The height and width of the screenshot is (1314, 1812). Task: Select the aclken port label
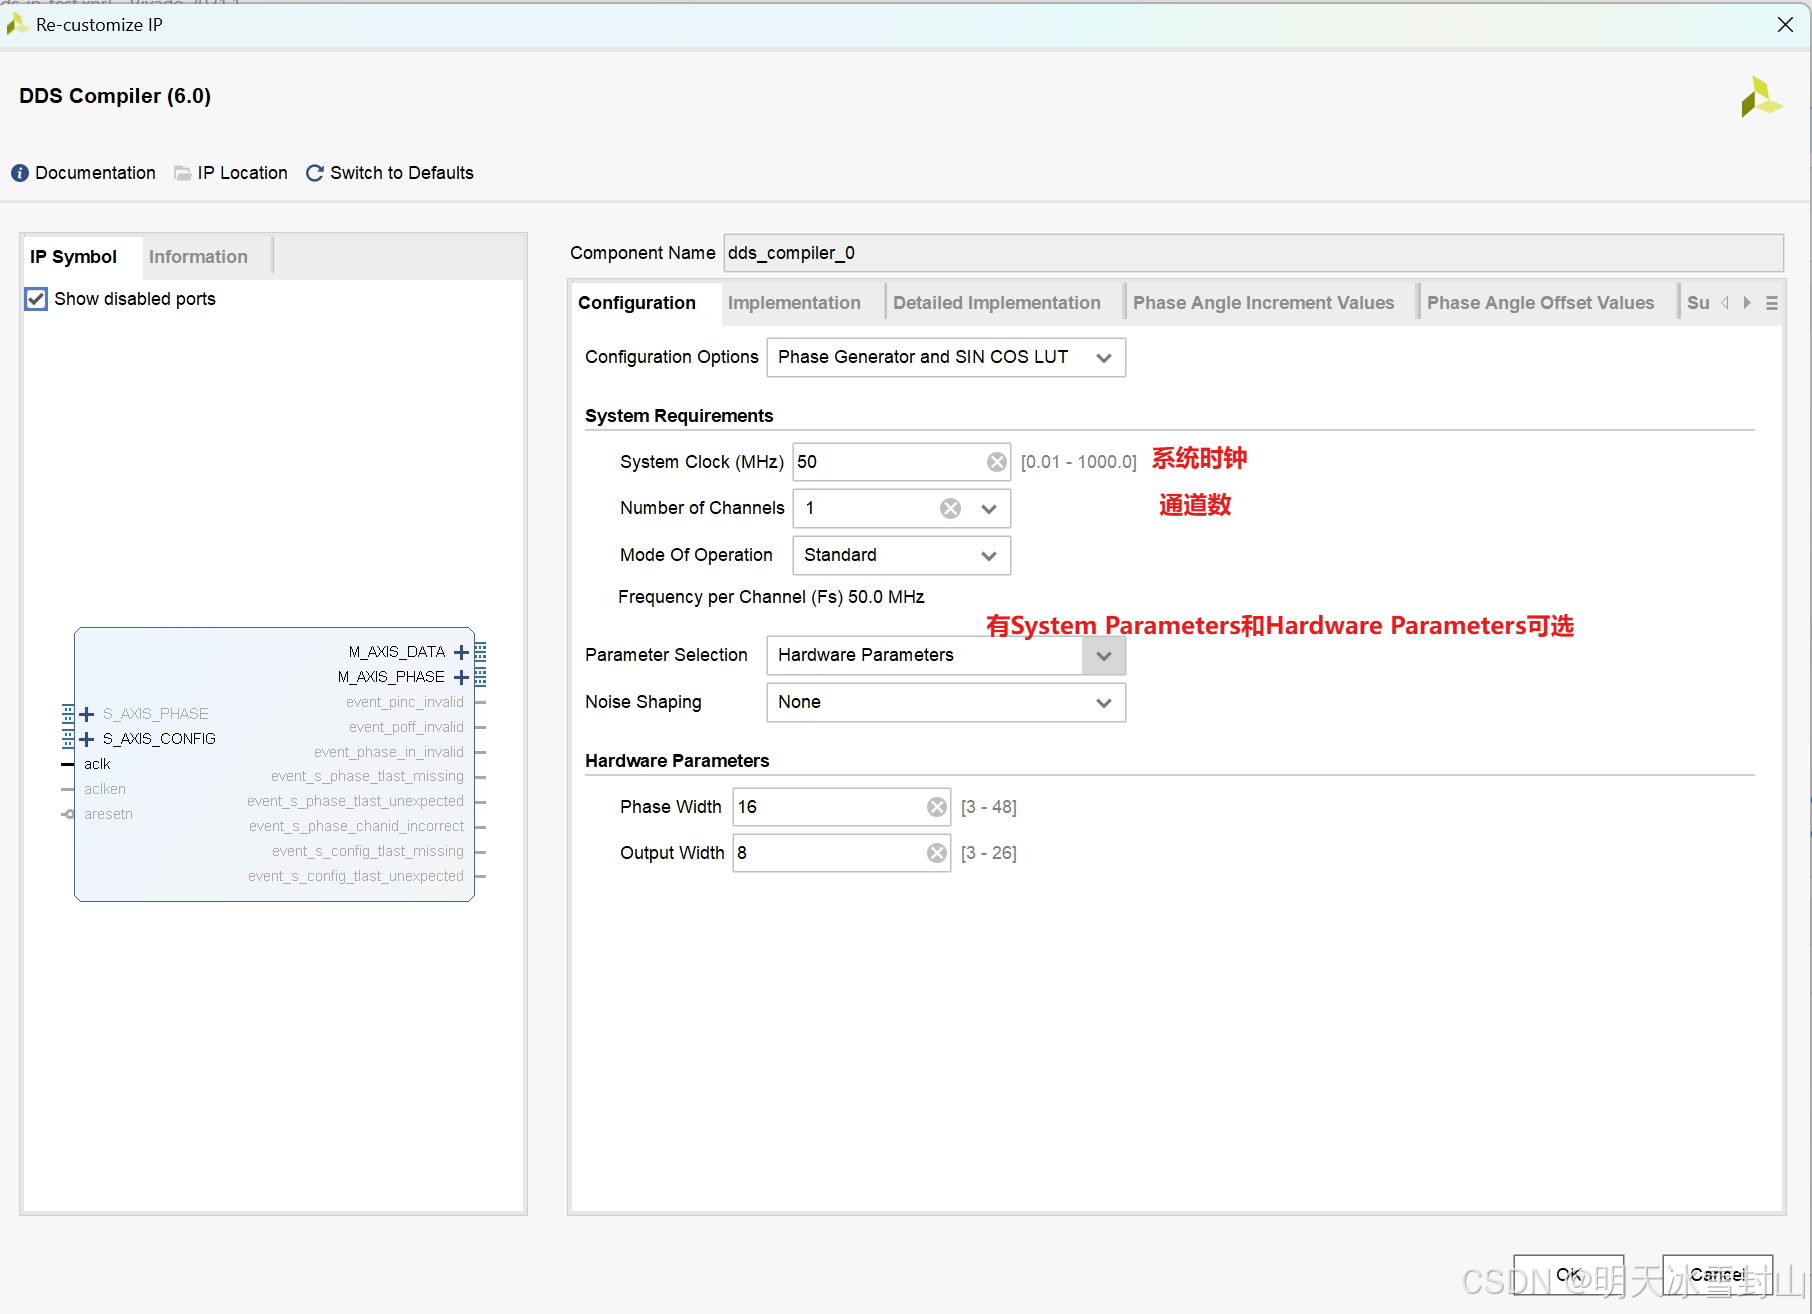pyautogui.click(x=105, y=789)
